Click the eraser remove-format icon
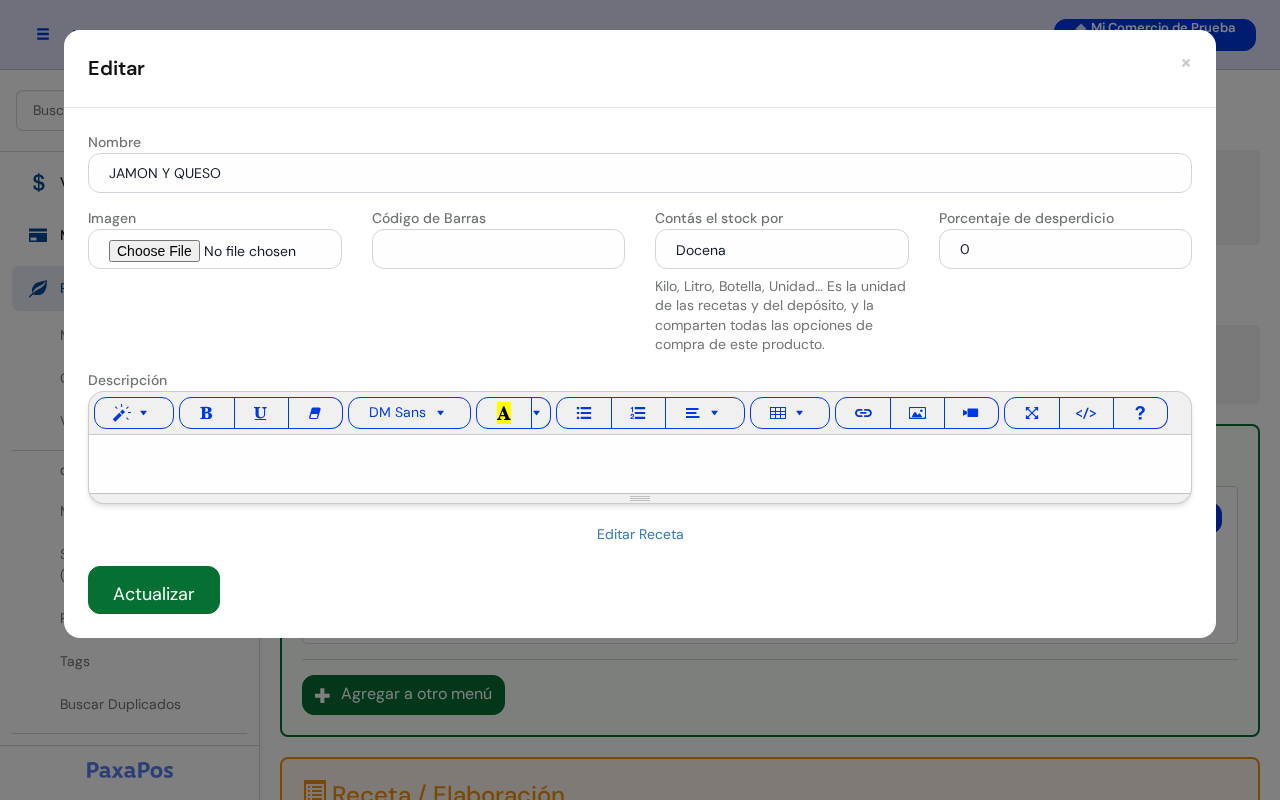The width and height of the screenshot is (1280, 800). click(315, 413)
